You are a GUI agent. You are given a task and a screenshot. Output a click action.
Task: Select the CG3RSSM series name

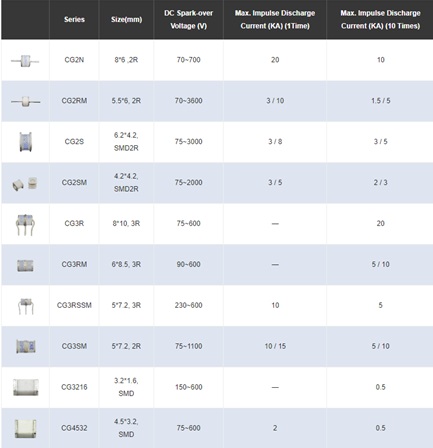tap(74, 305)
